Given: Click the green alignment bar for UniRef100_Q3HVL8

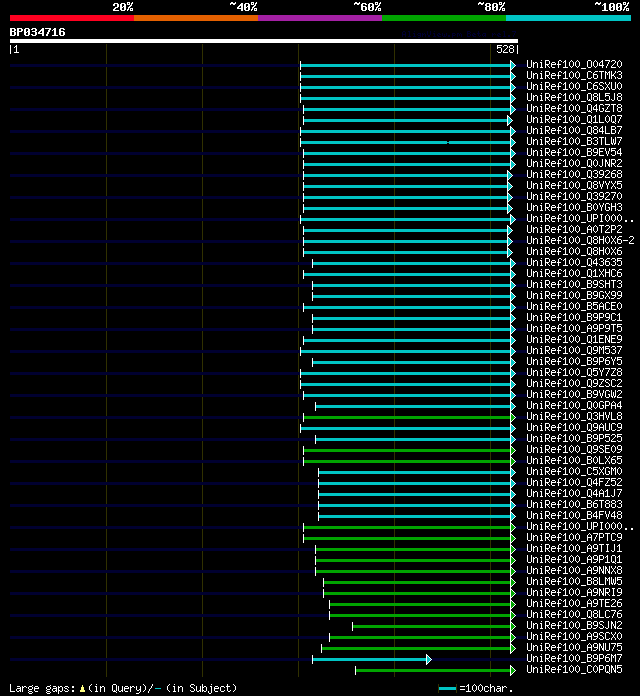Looking at the screenshot, I should 409,417.
